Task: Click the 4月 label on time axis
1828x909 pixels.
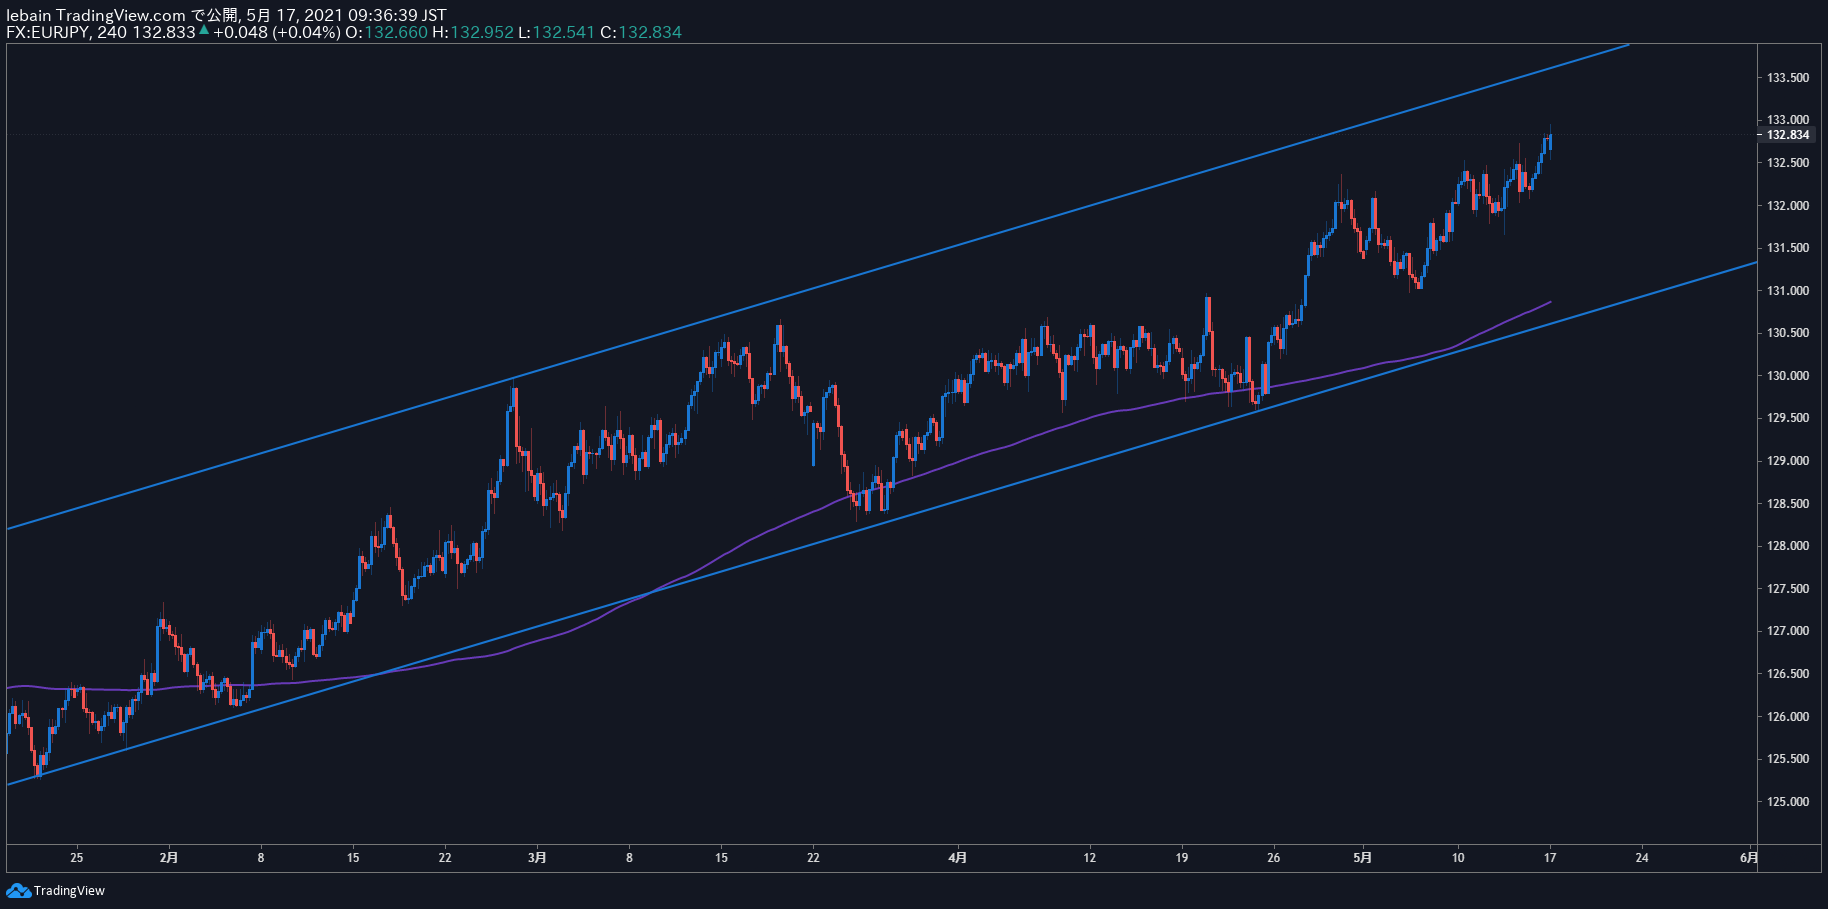Action: pyautogui.click(x=958, y=858)
